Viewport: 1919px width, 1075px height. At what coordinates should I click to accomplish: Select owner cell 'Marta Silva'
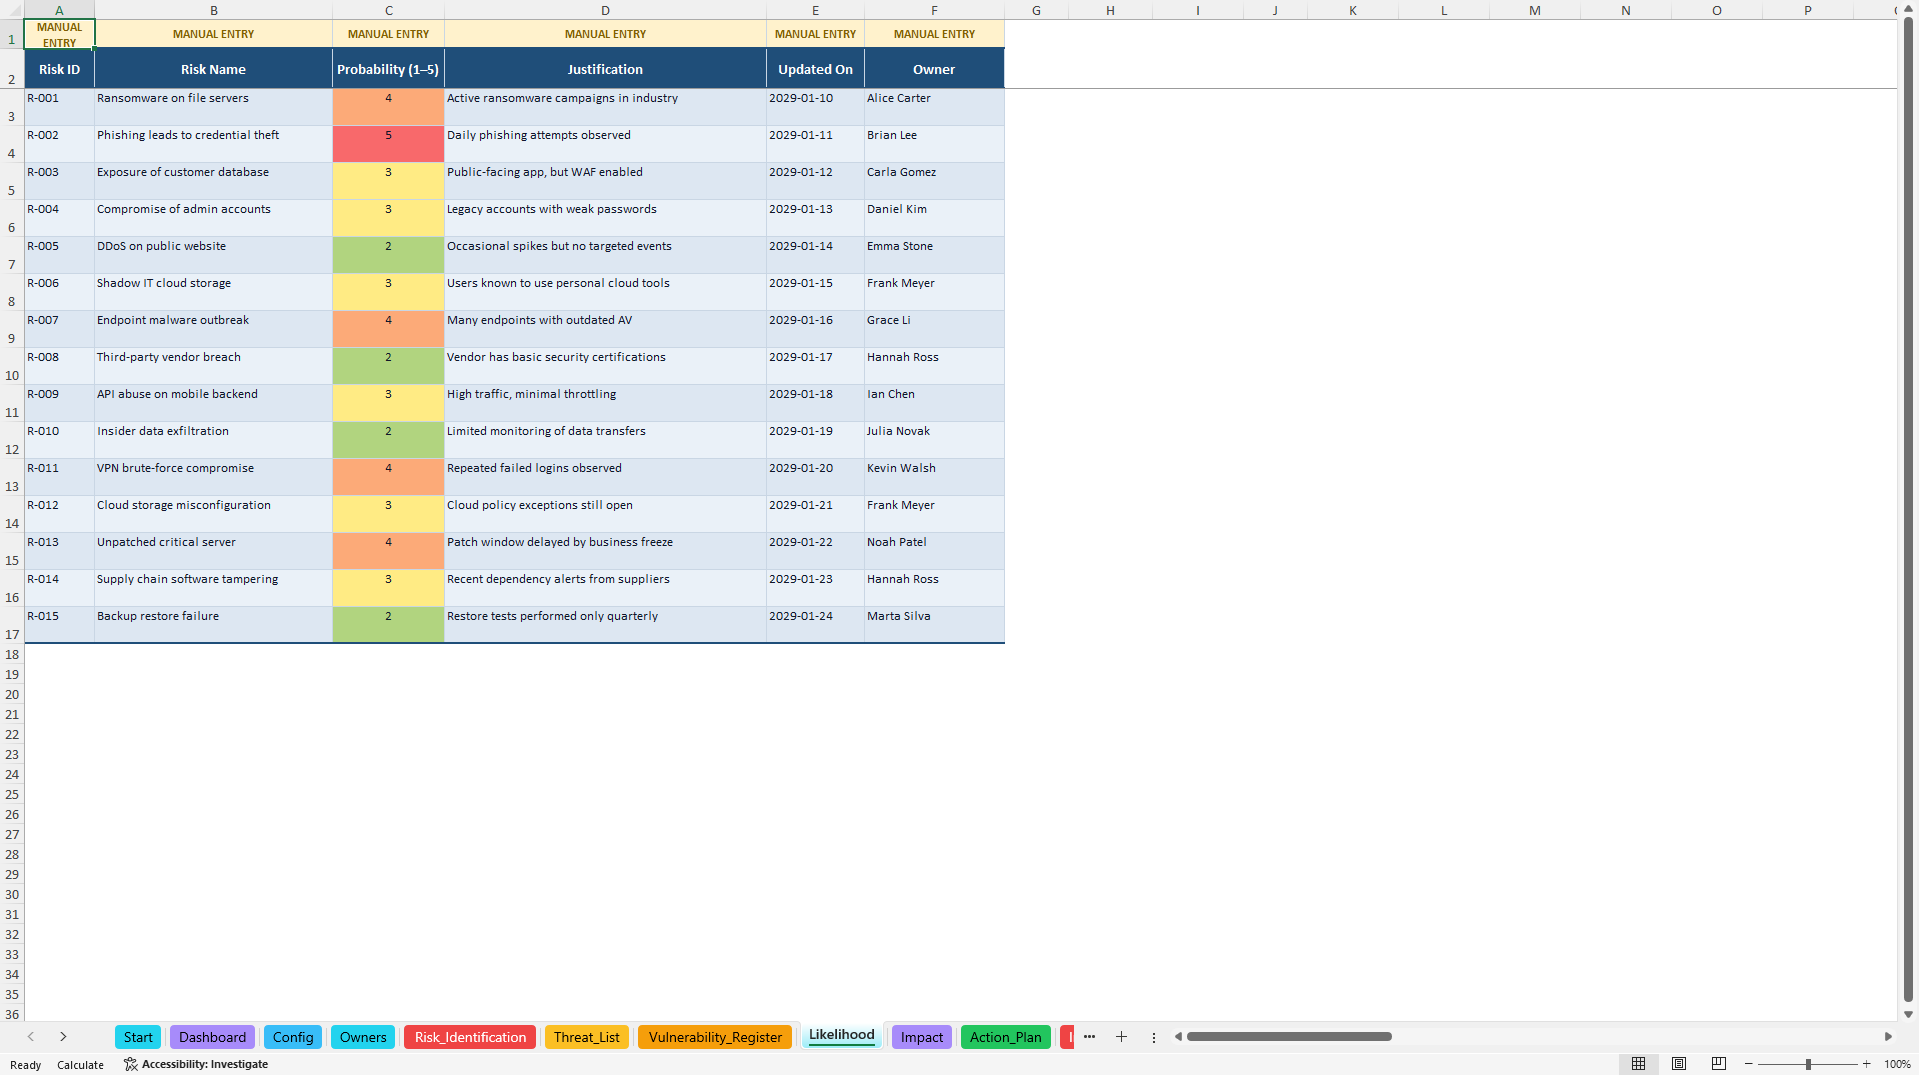934,625
